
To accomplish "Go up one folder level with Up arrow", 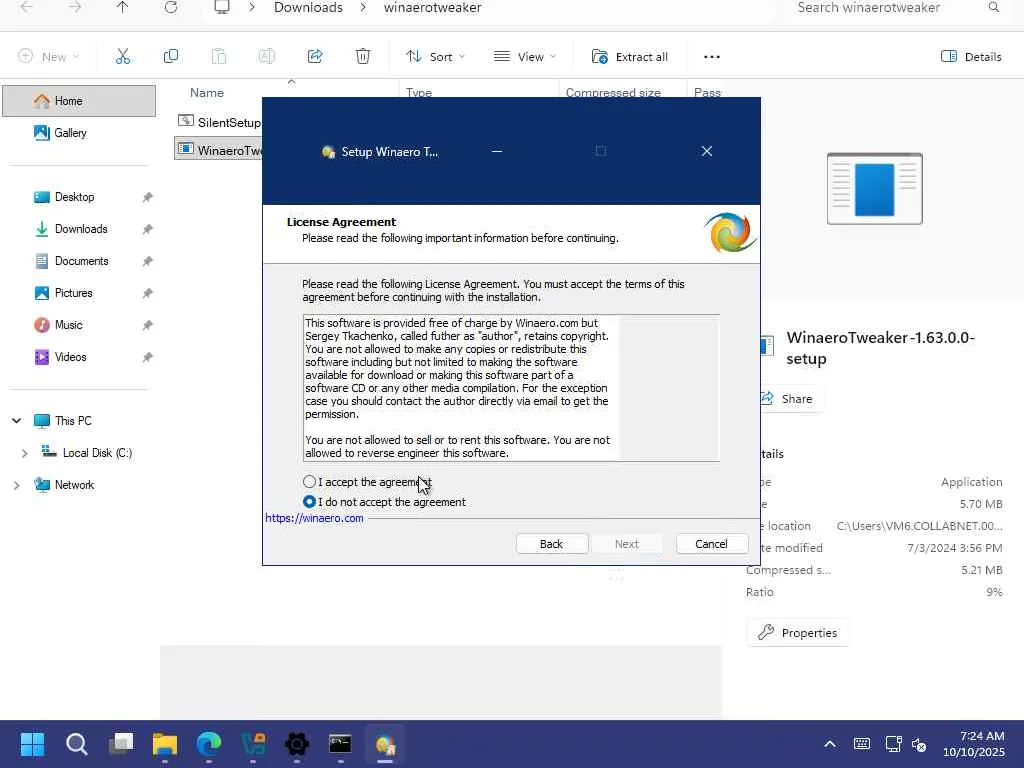I will pos(122,7).
